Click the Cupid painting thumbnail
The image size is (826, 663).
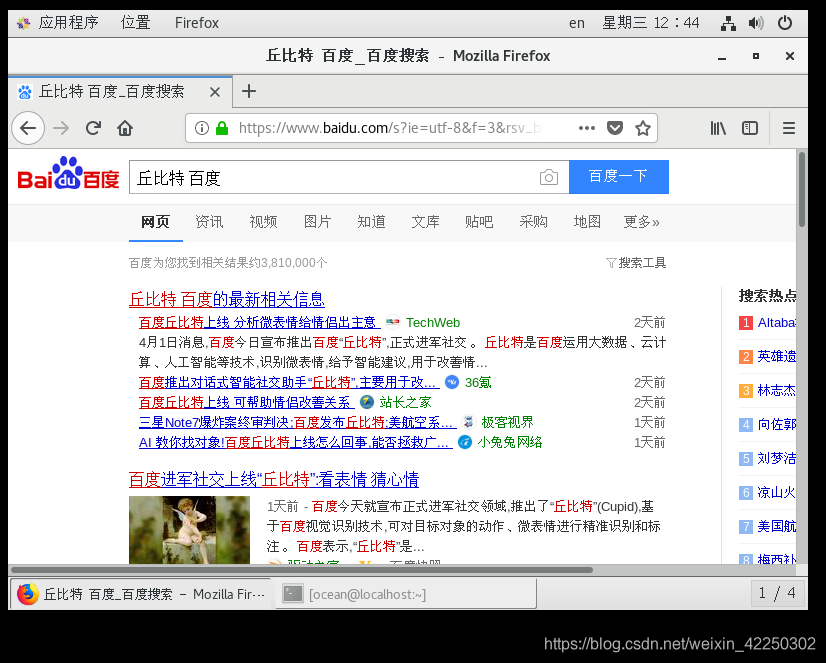(x=190, y=529)
